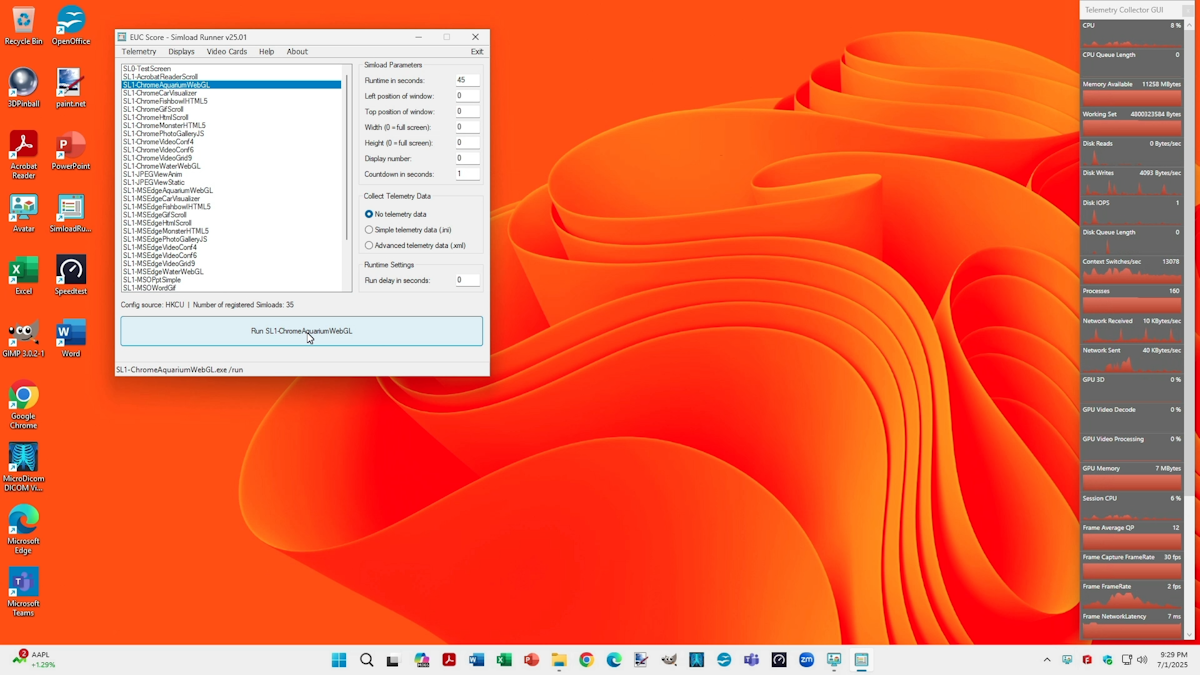Click the Runtime in seconds field
This screenshot has width=1200, height=675.
tap(467, 80)
